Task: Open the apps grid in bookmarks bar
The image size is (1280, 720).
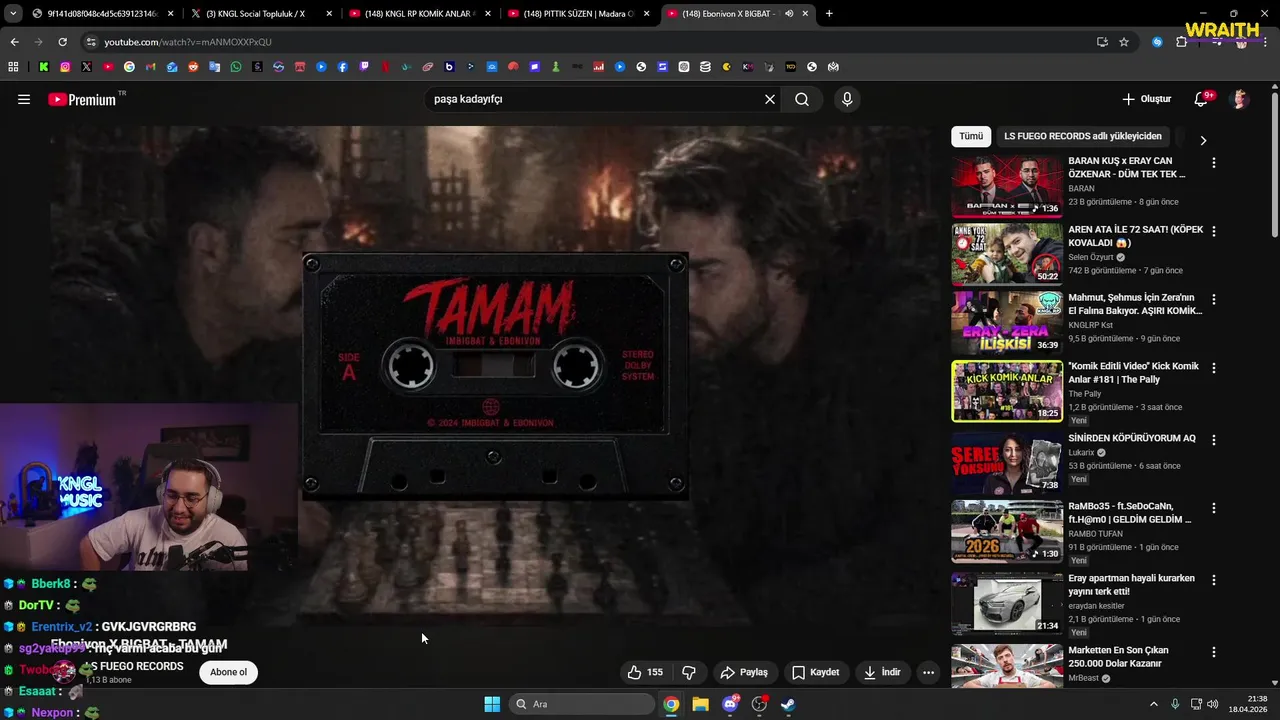Action: click(13, 67)
